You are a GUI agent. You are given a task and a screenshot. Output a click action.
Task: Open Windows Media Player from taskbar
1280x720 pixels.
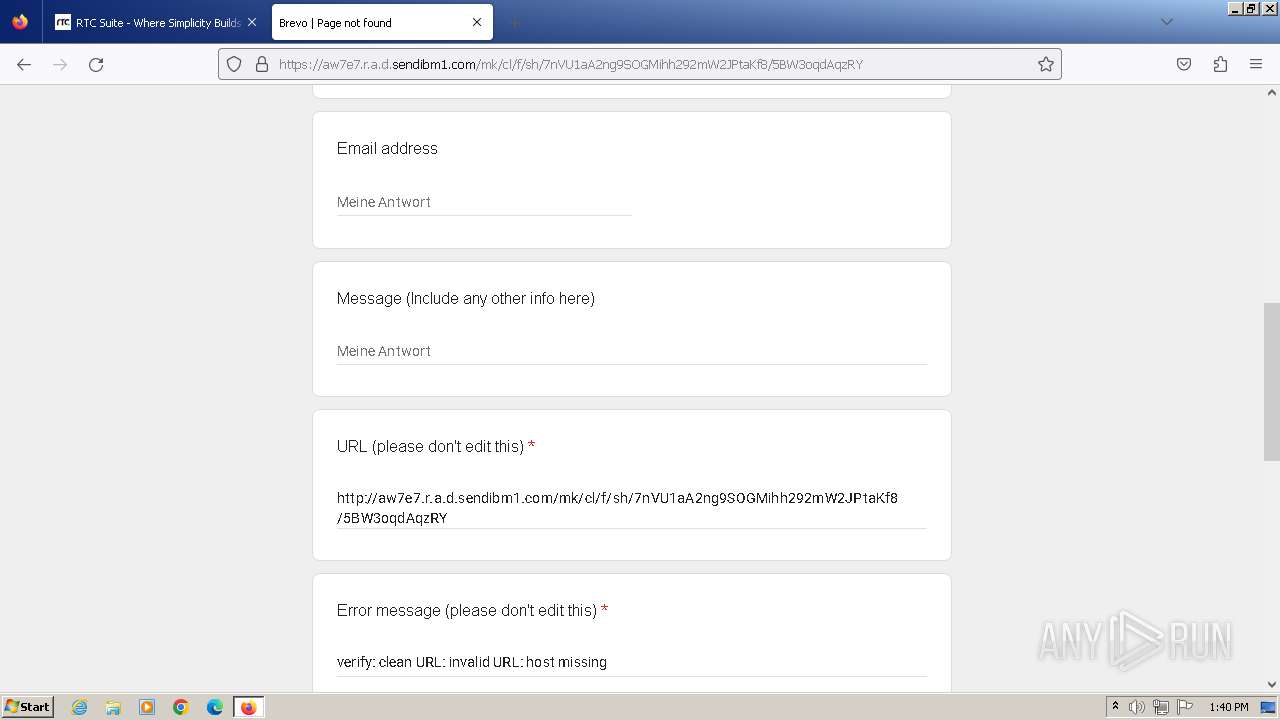point(147,707)
